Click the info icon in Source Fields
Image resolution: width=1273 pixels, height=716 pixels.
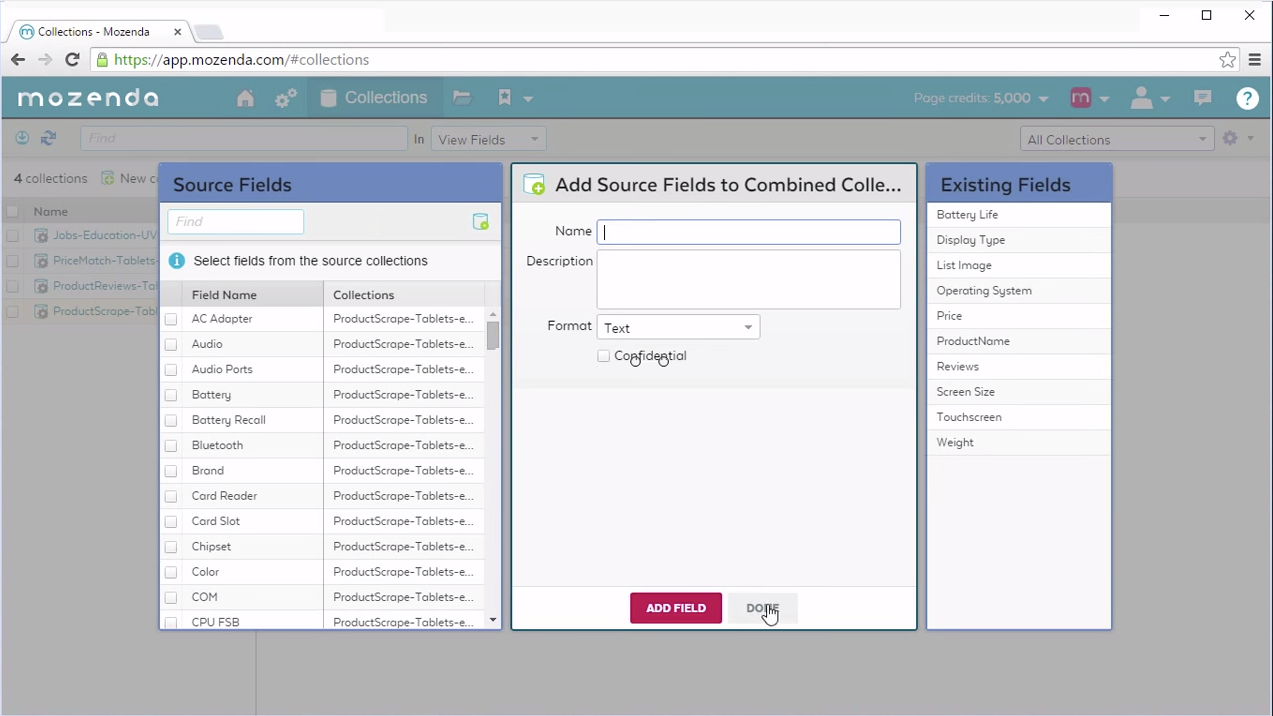pyautogui.click(x=177, y=261)
